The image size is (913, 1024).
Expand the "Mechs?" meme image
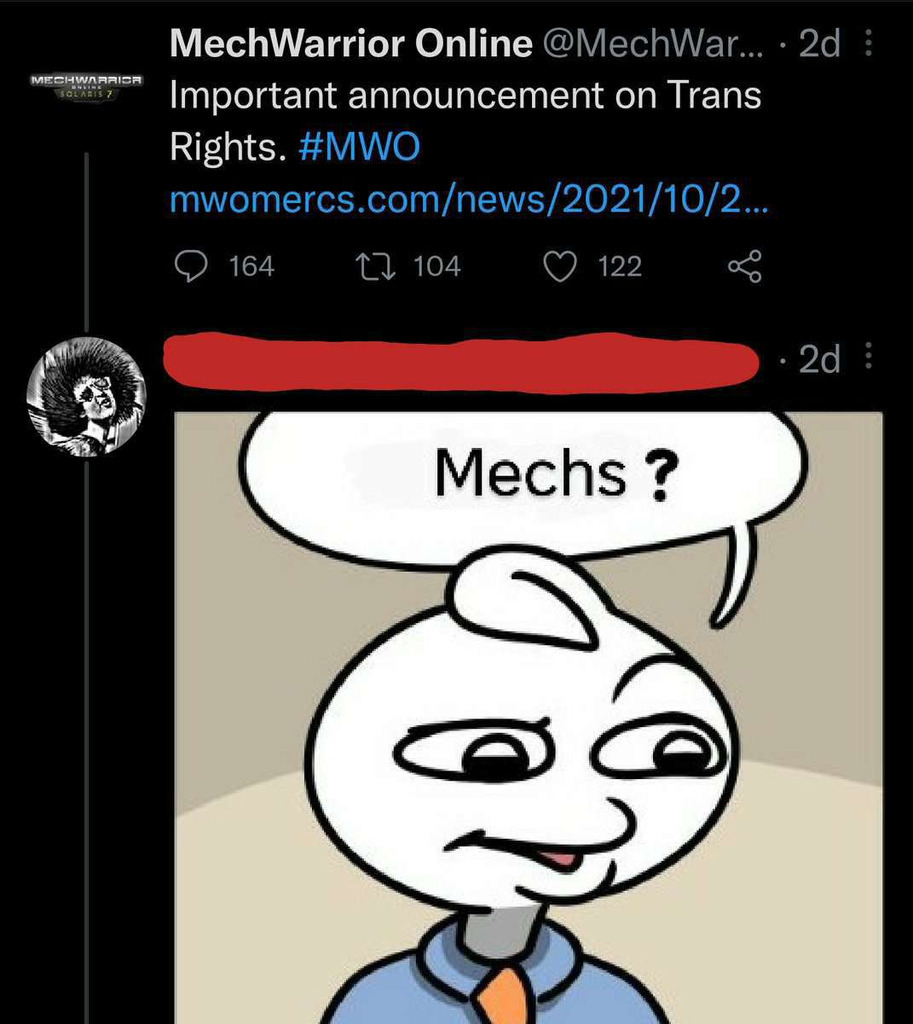pyautogui.click(x=528, y=717)
